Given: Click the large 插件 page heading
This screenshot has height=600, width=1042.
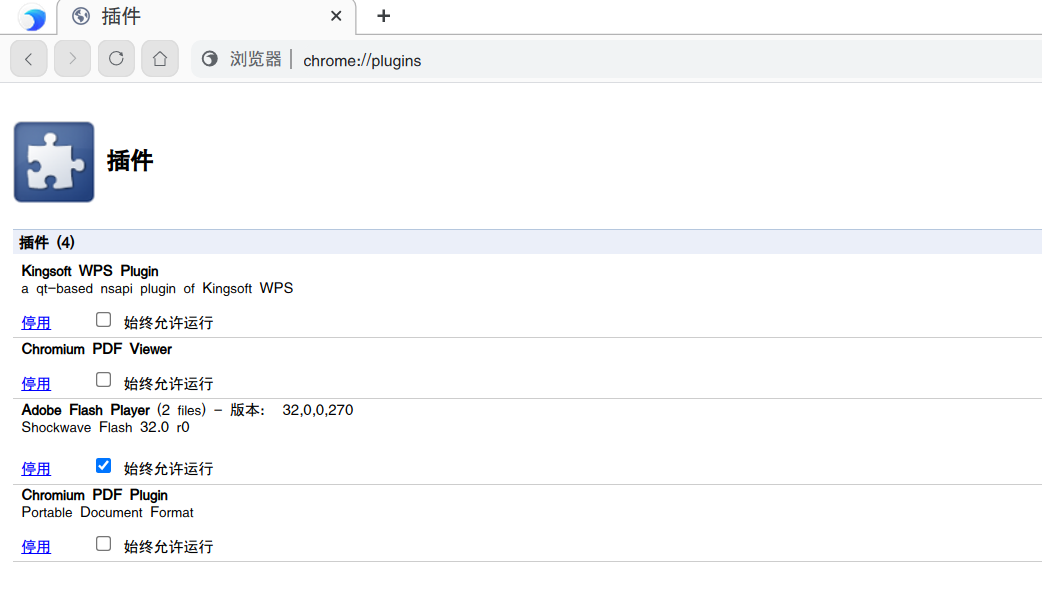Looking at the screenshot, I should [x=130, y=161].
